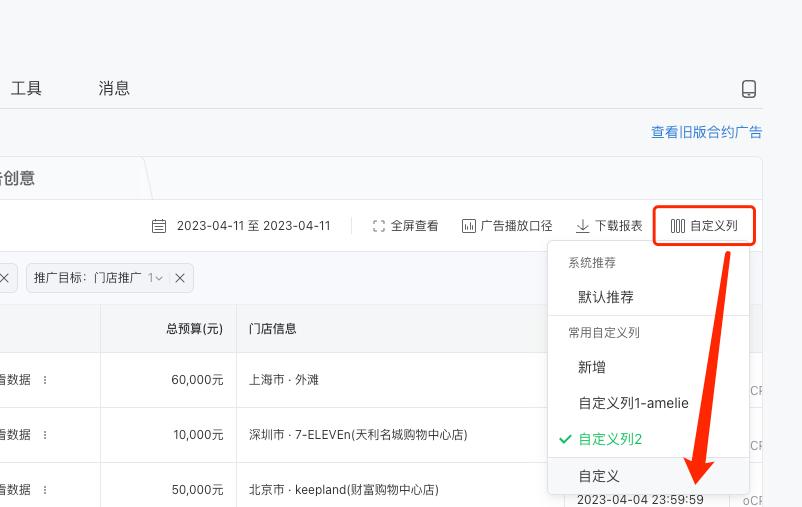Click the 广告播放口径 chart icon

(x=469, y=226)
